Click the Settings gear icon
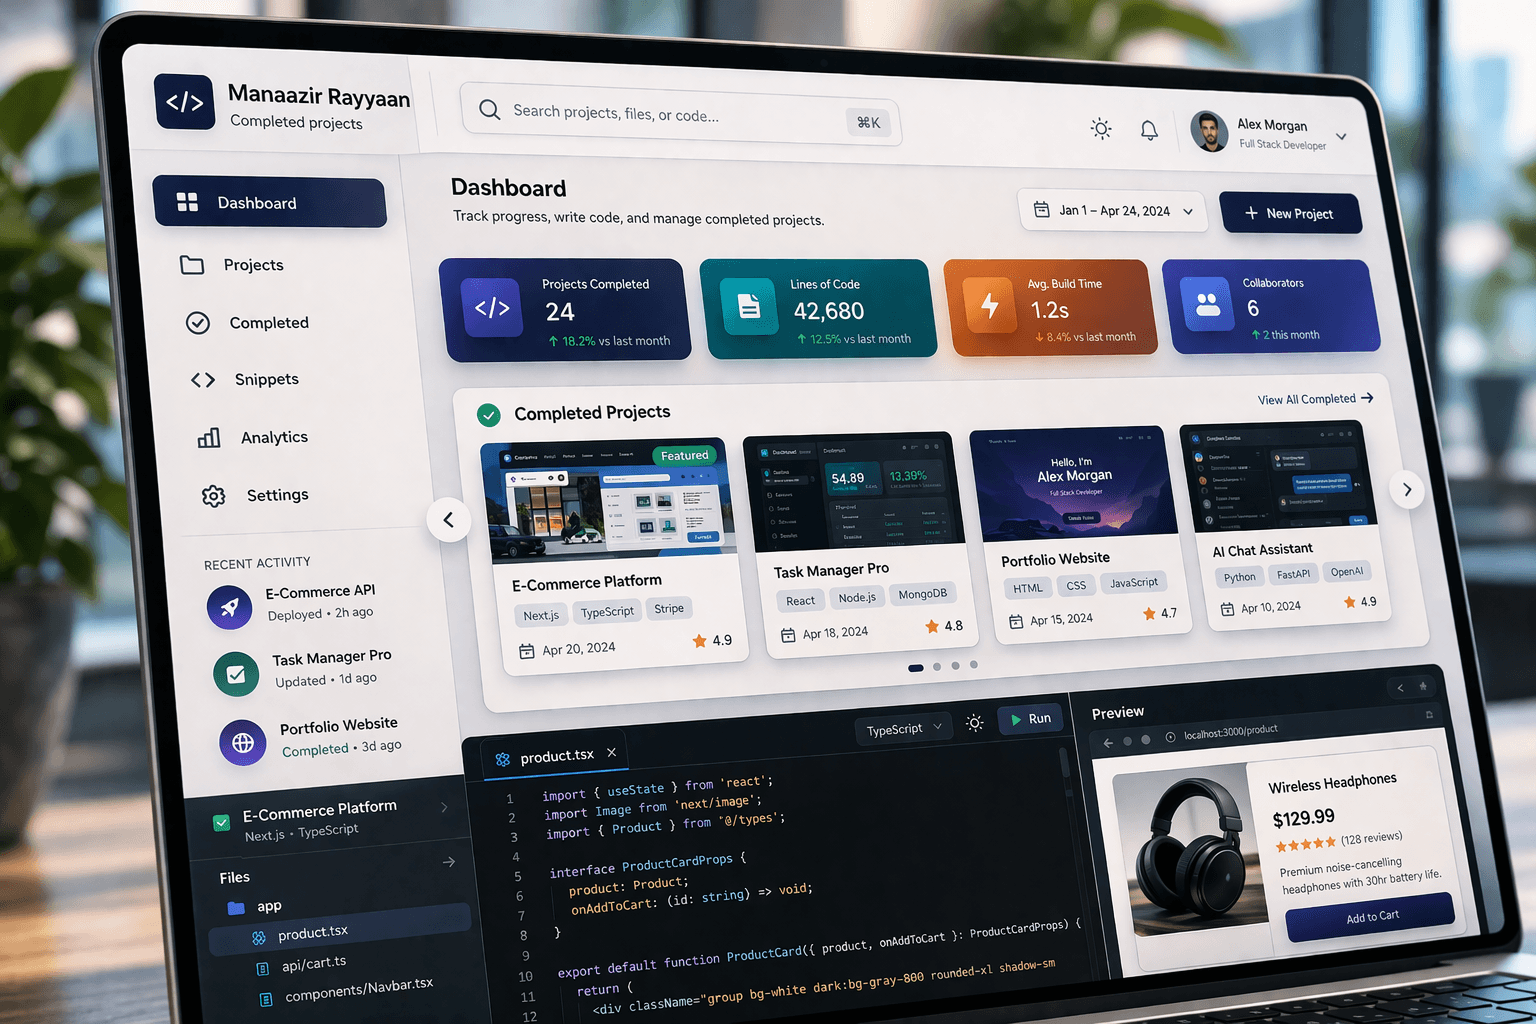The width and height of the screenshot is (1536, 1024). pyautogui.click(x=212, y=494)
